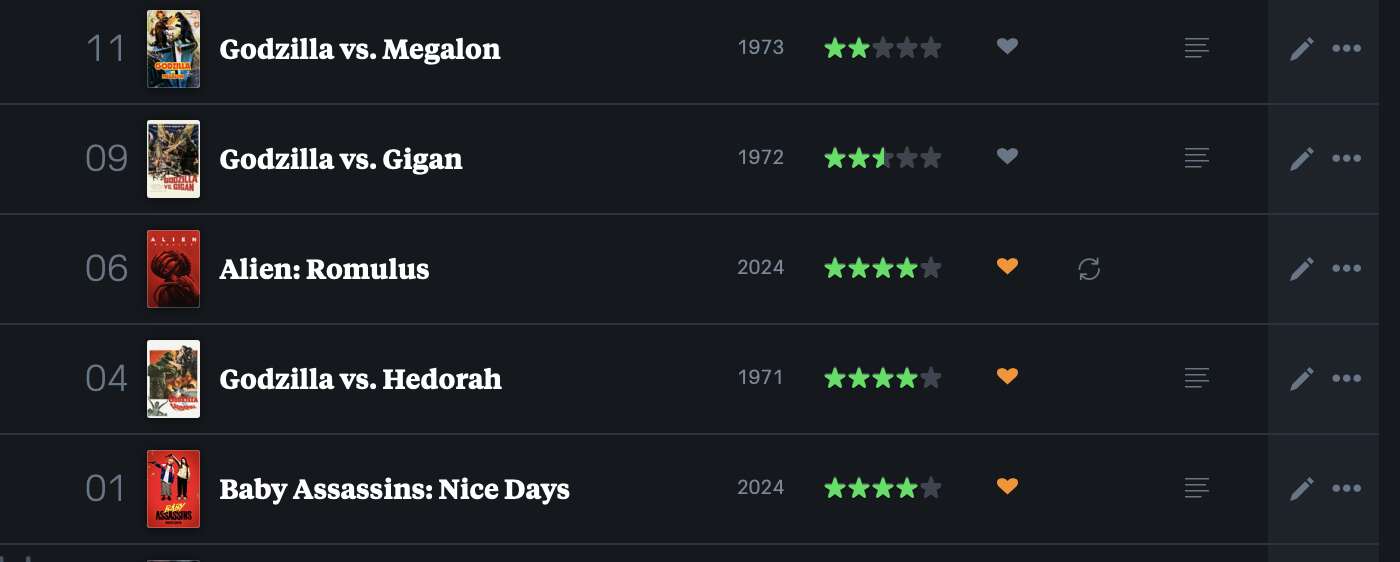Toggle the heart on Godzilla vs. Gigan
The height and width of the screenshot is (562, 1400).
pos(1007,156)
